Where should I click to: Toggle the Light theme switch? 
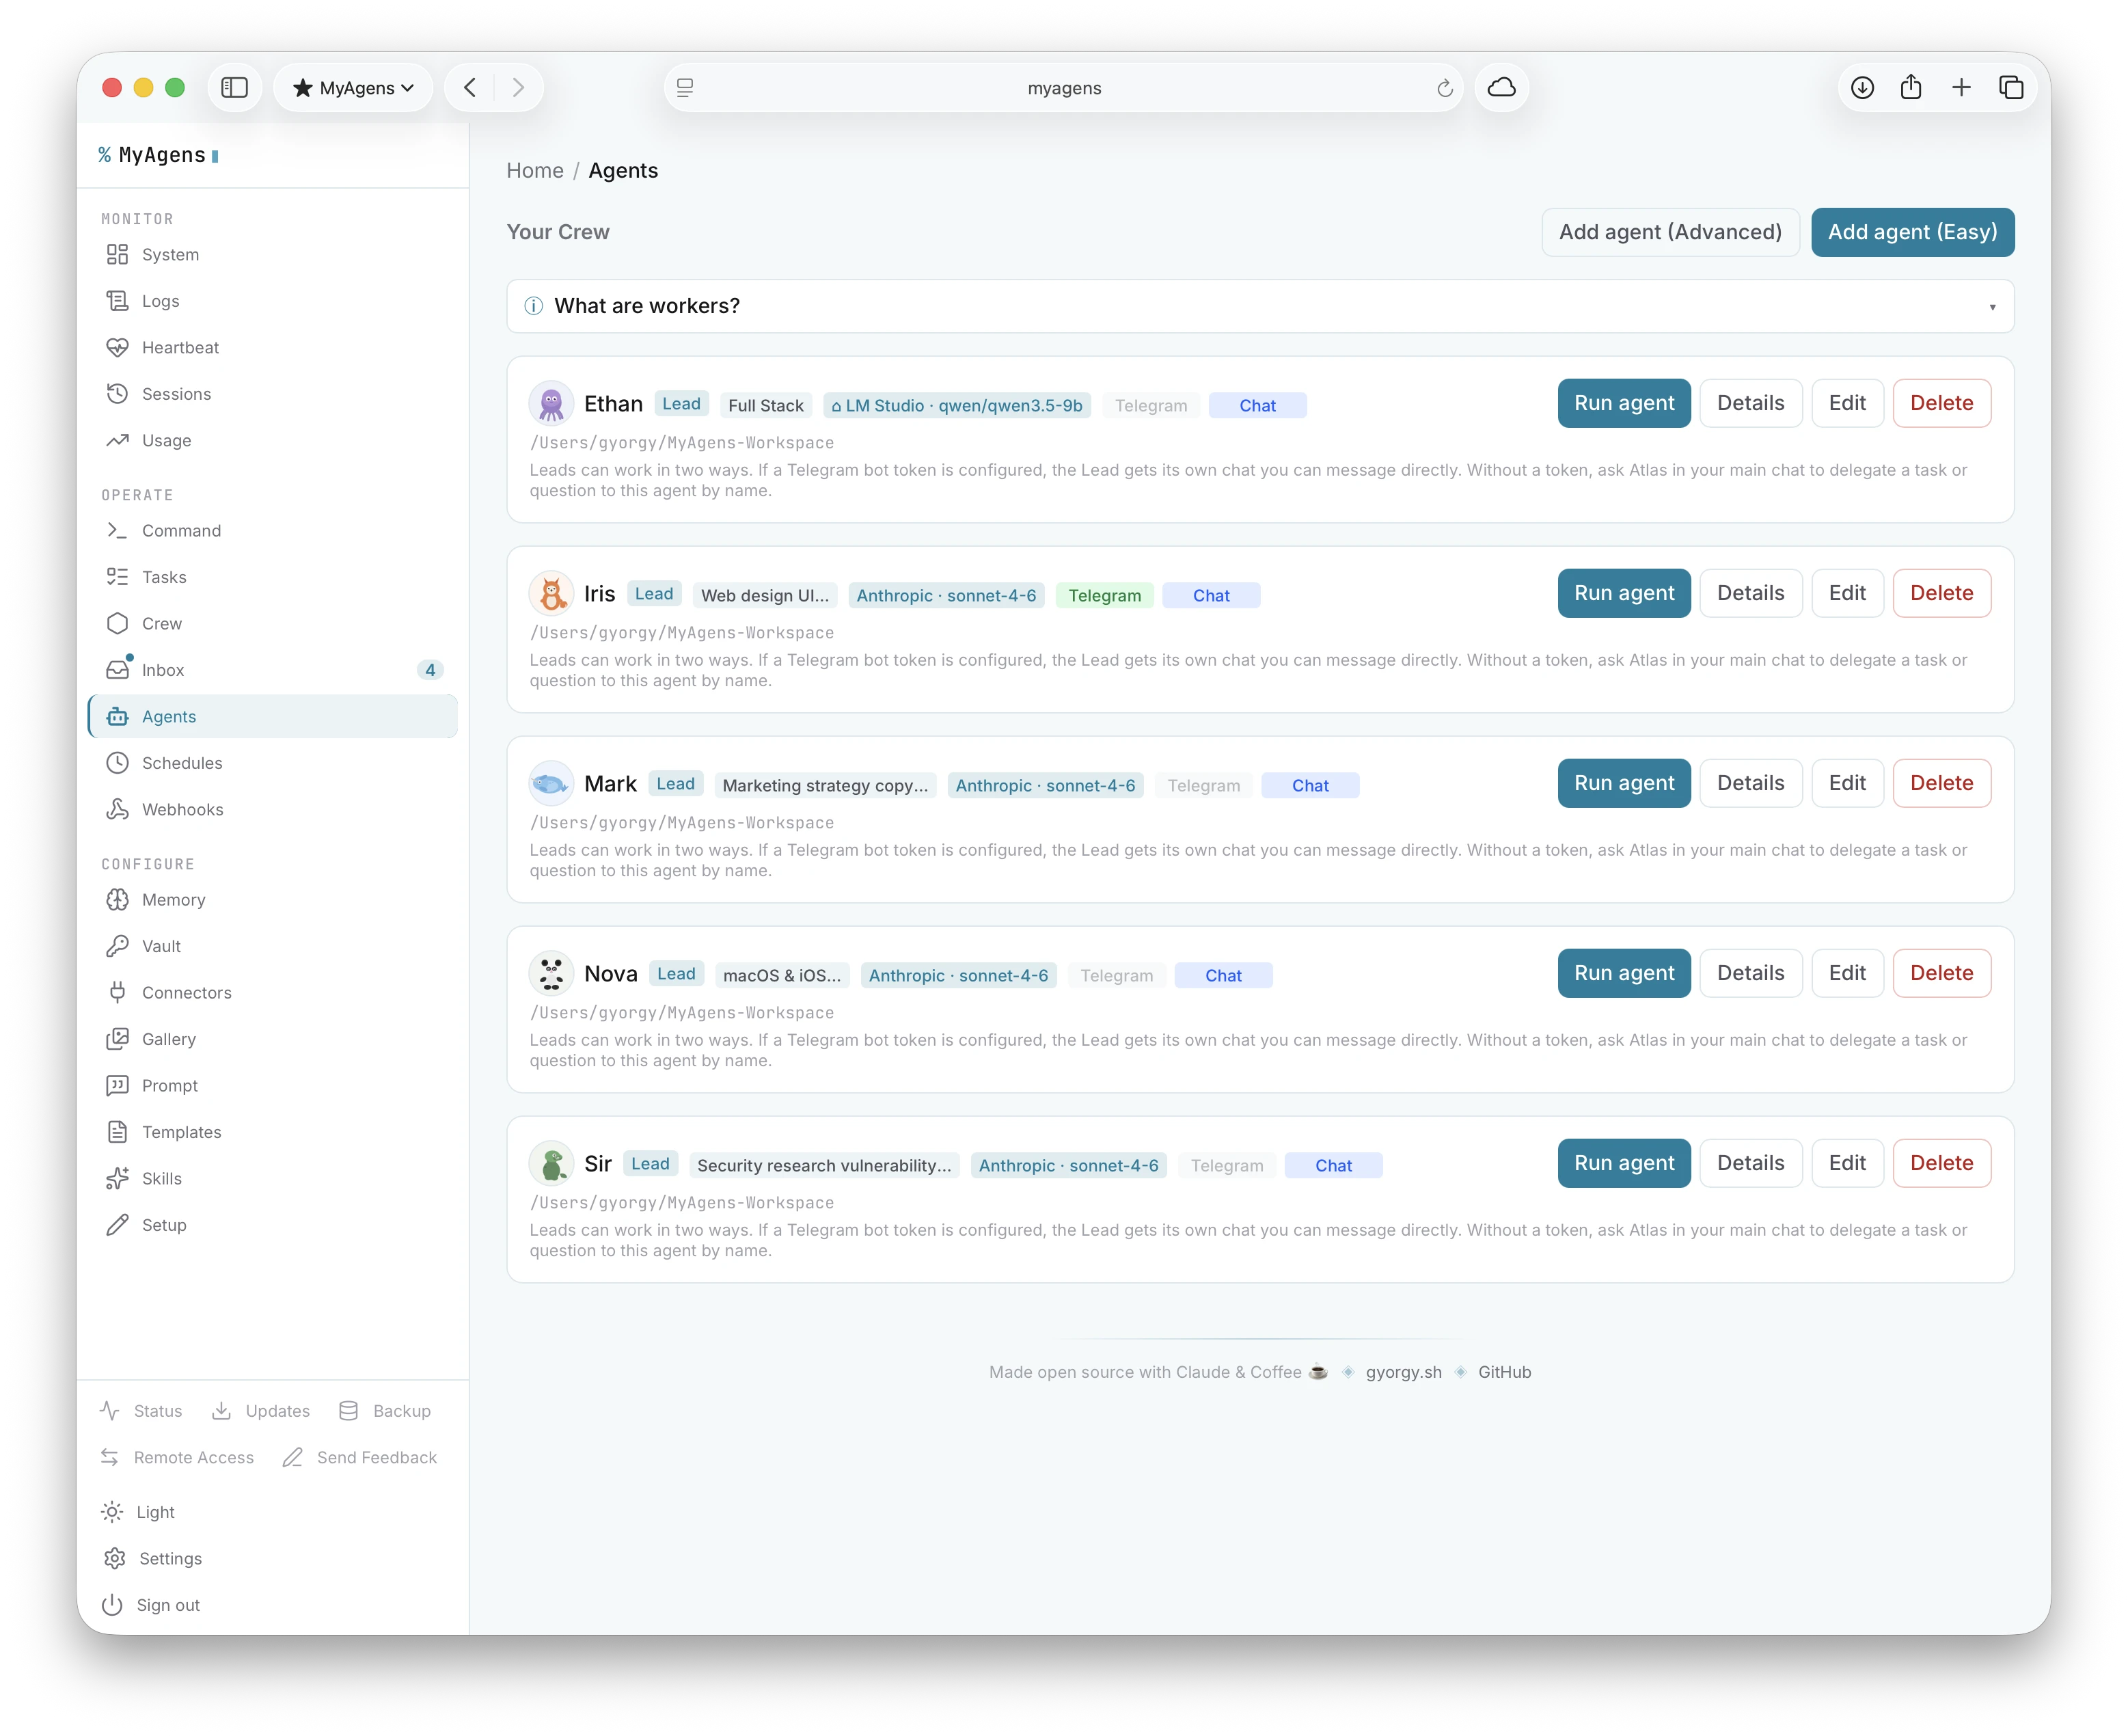[x=138, y=1512]
